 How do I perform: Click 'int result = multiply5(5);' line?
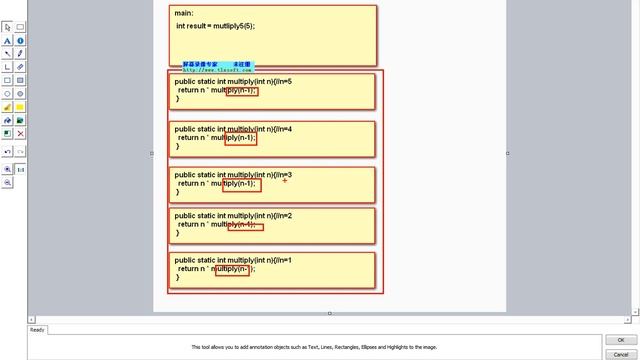click(216, 26)
